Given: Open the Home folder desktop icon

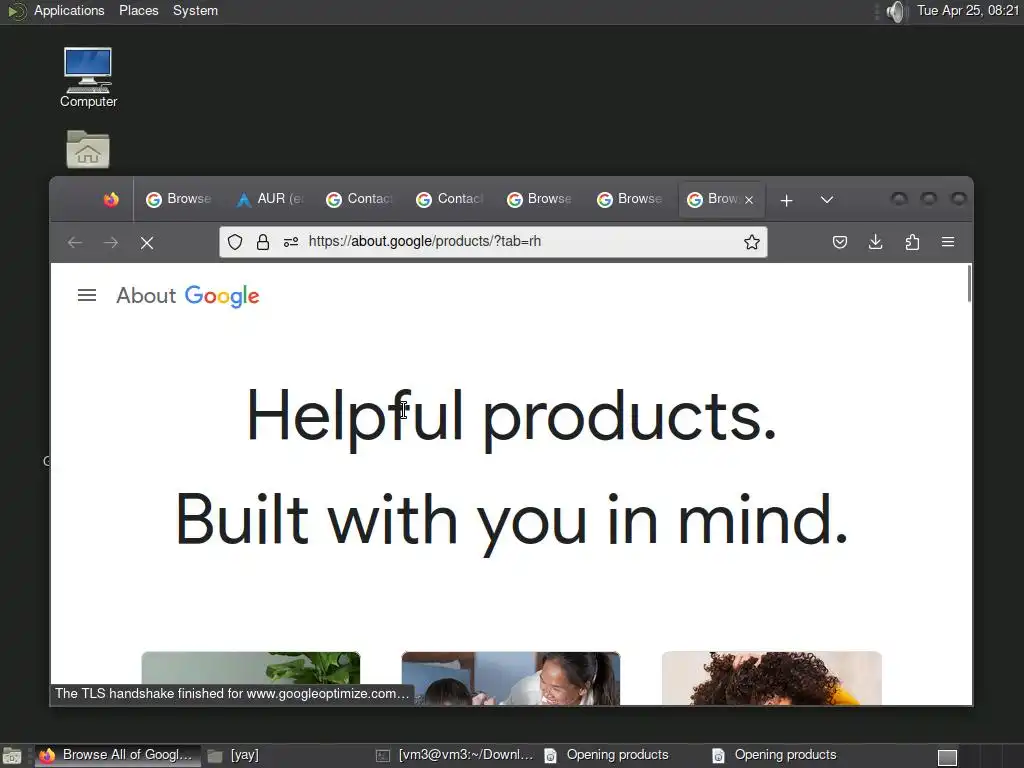Looking at the screenshot, I should (x=88, y=150).
